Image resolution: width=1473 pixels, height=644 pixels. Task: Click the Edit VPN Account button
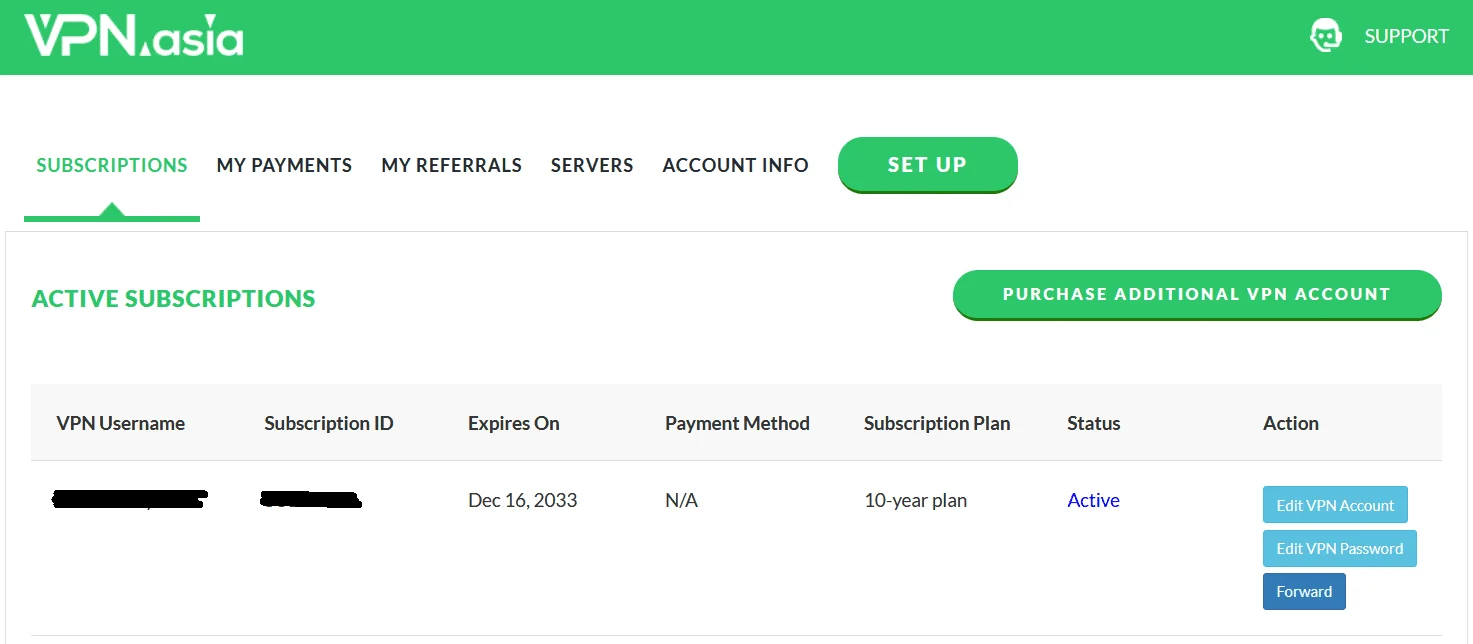click(1335, 505)
